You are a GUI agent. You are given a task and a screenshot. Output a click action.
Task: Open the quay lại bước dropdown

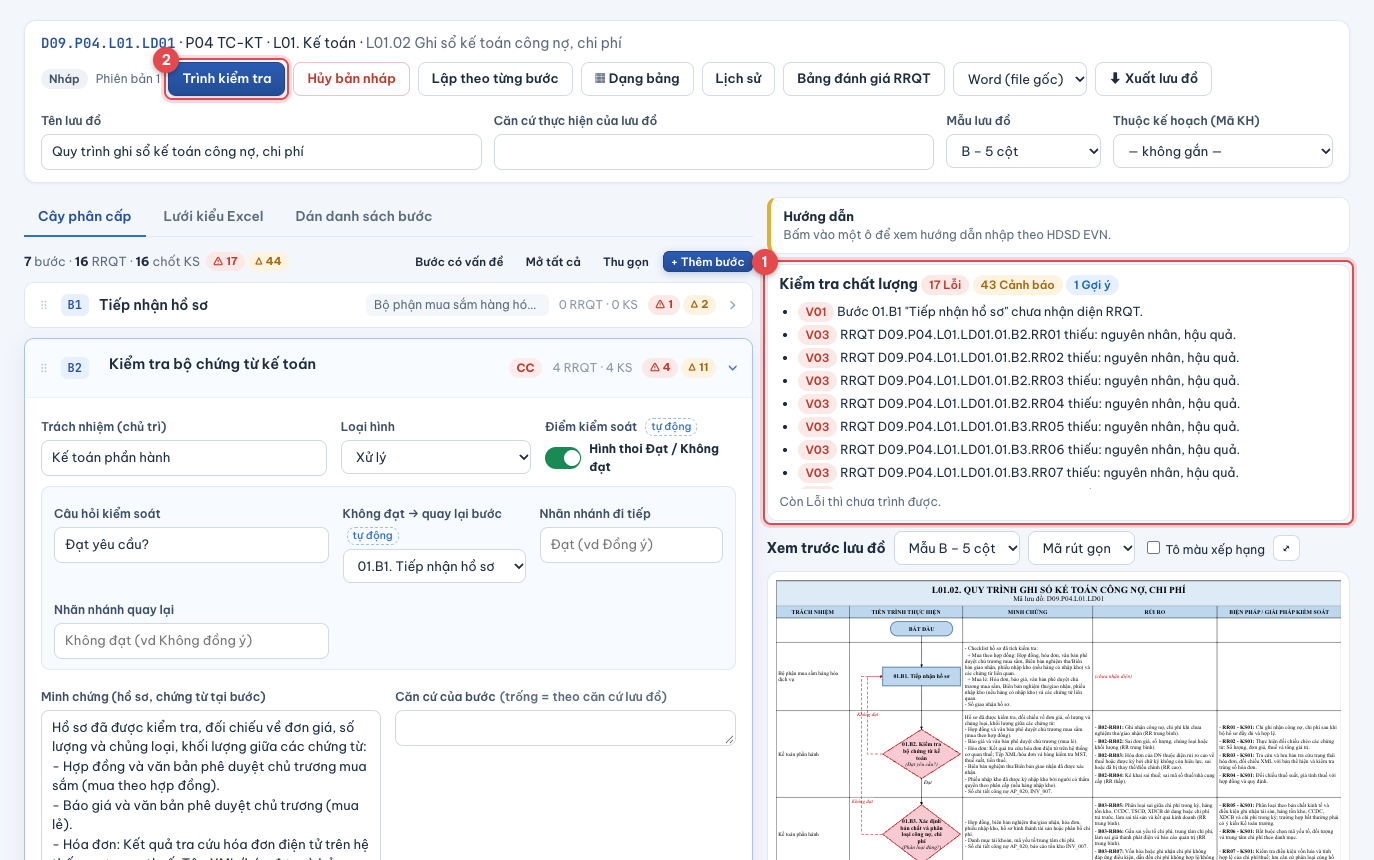(435, 566)
